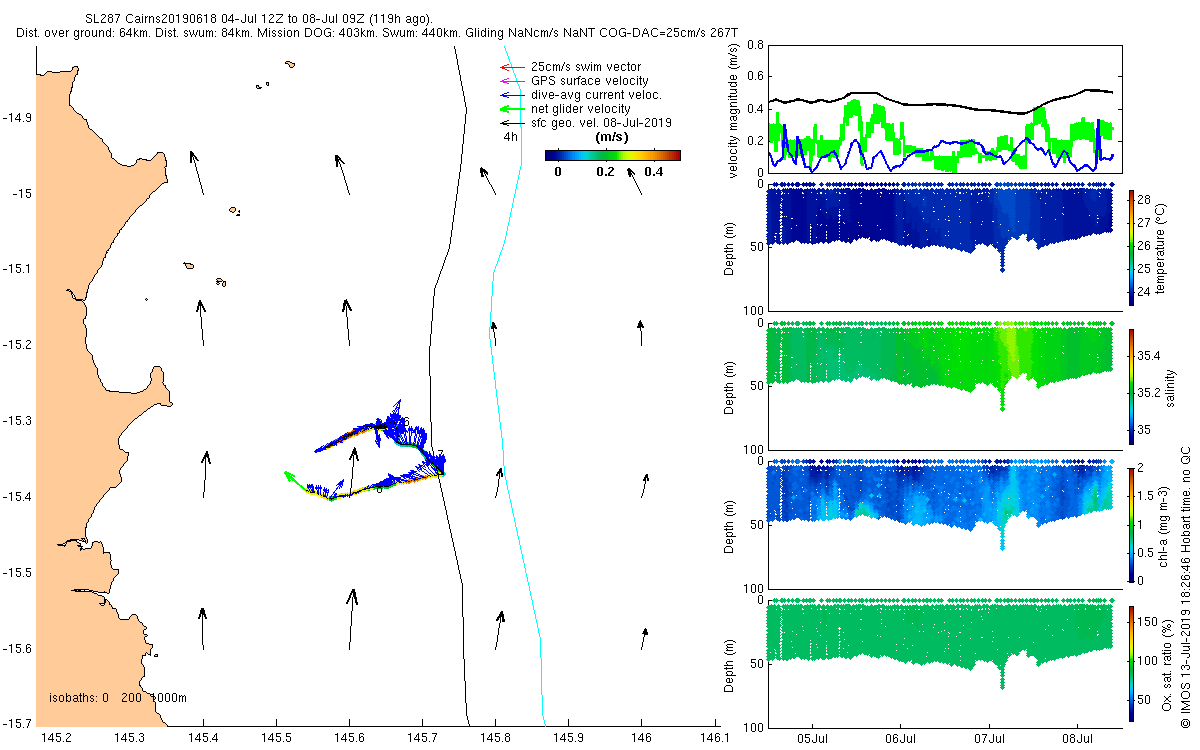This screenshot has width=1200, height=750.
Task: Click the 'salinity' colorbar label
Action: 1171,386
